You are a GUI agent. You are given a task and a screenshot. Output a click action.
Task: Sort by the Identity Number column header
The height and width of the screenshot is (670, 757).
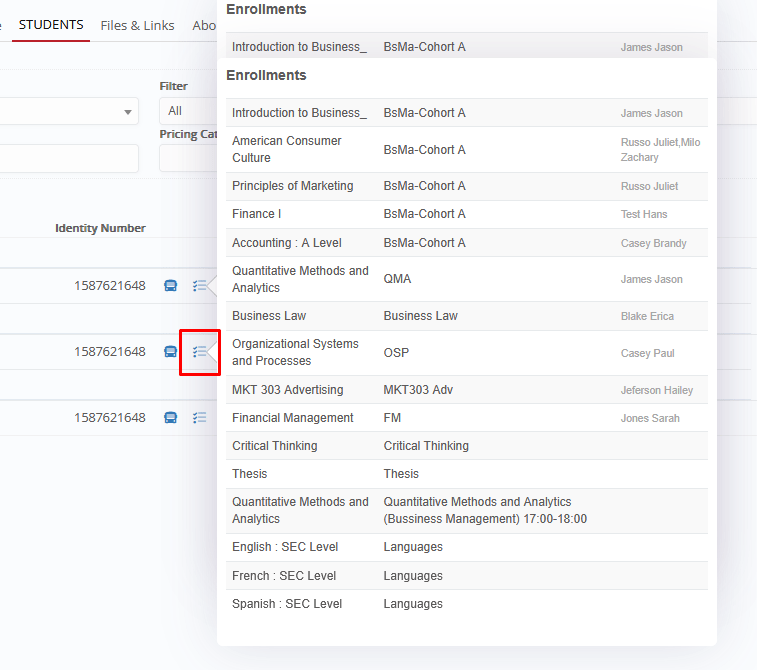[x=100, y=229]
